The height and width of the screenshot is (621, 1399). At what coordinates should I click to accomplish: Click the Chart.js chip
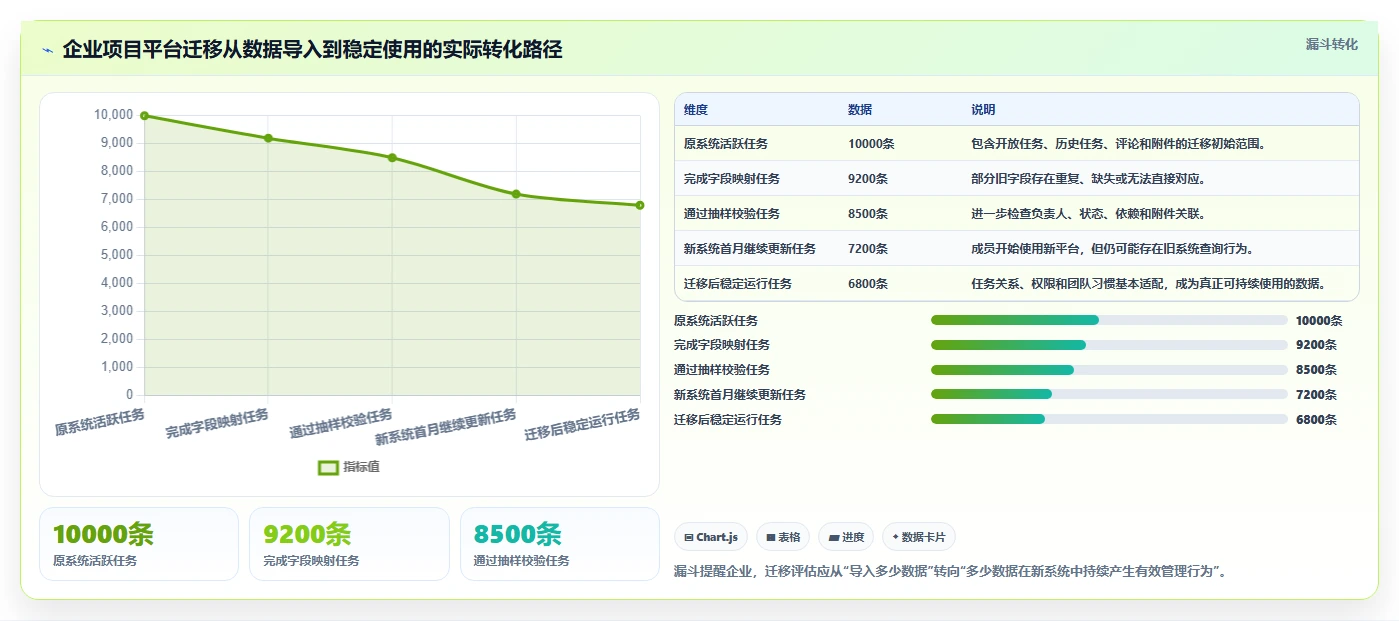710,537
